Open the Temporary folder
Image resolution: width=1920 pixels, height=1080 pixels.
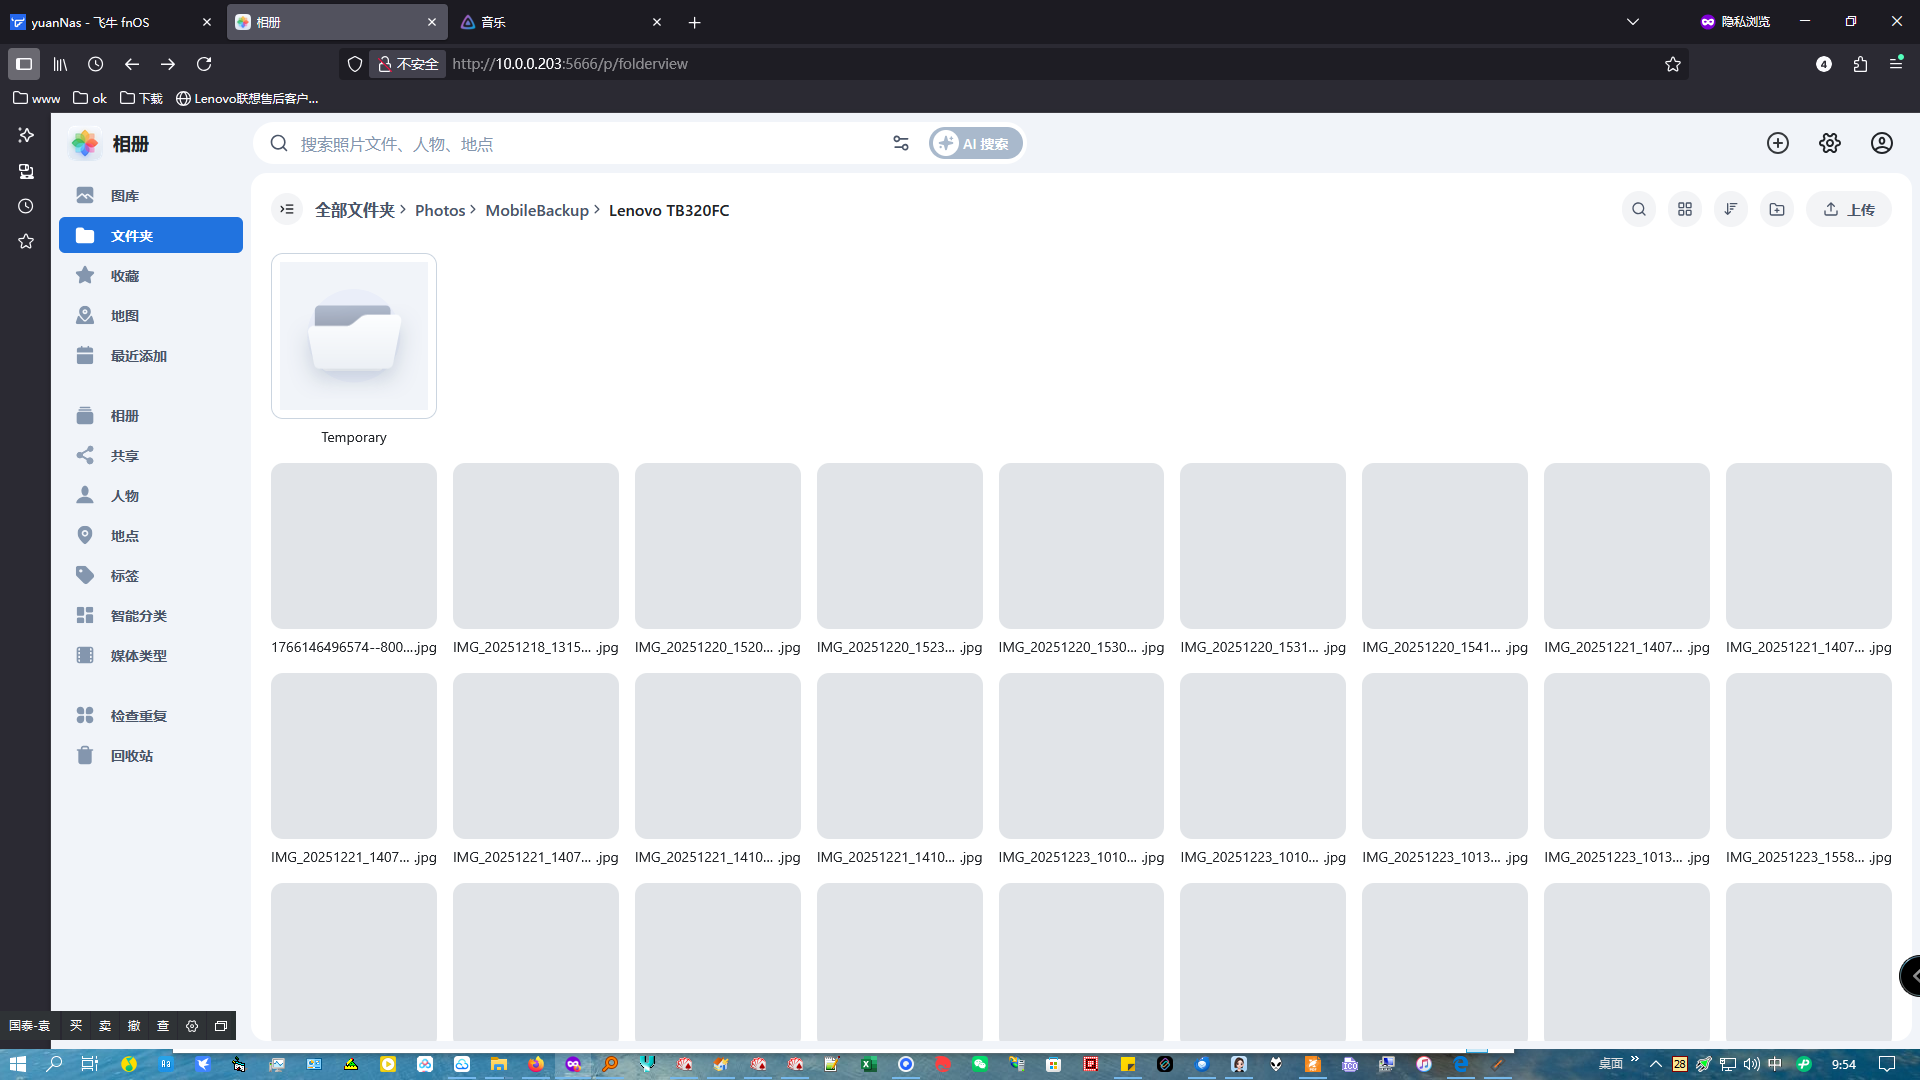pos(353,336)
